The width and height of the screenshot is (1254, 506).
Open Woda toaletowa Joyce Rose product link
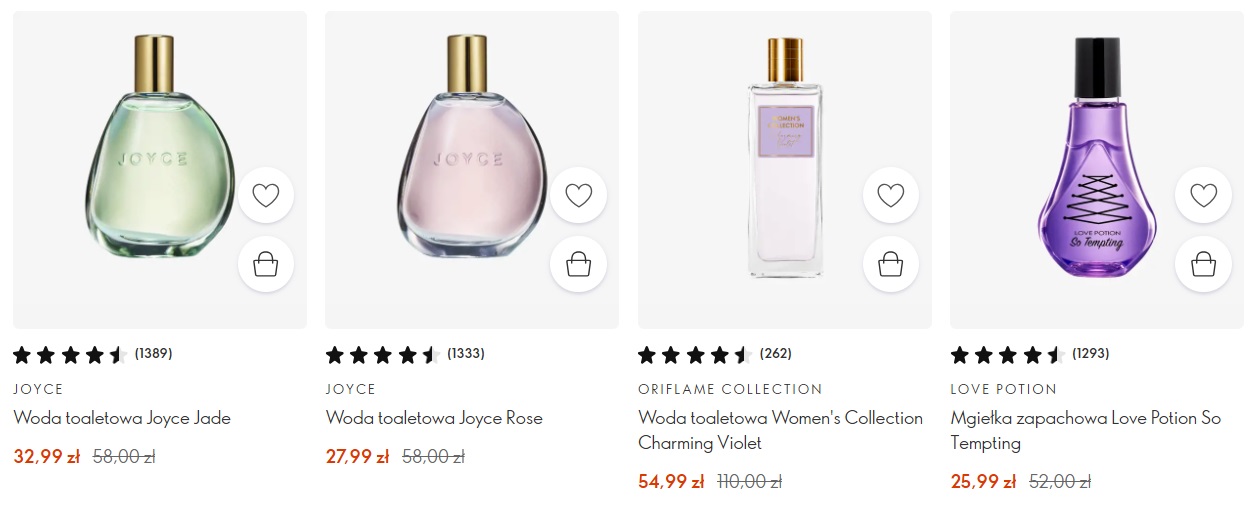[x=434, y=418]
